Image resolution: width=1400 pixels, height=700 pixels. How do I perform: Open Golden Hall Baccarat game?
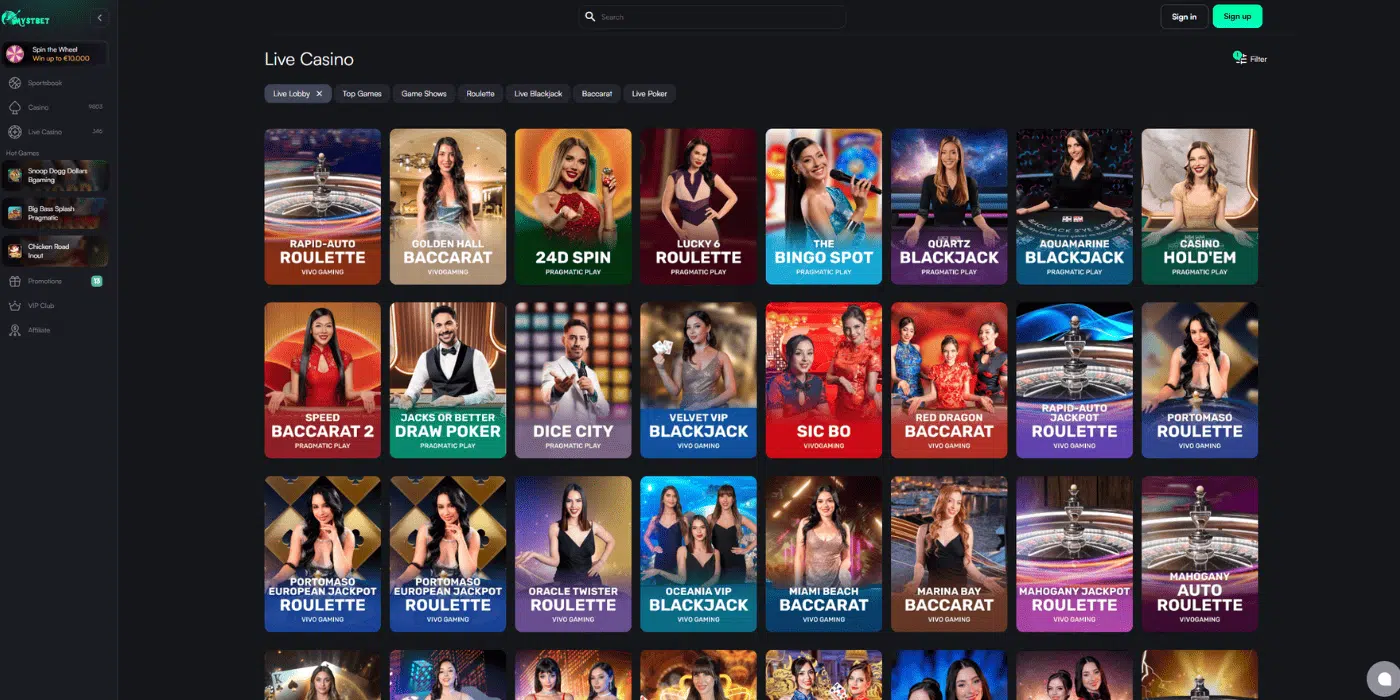(448, 207)
